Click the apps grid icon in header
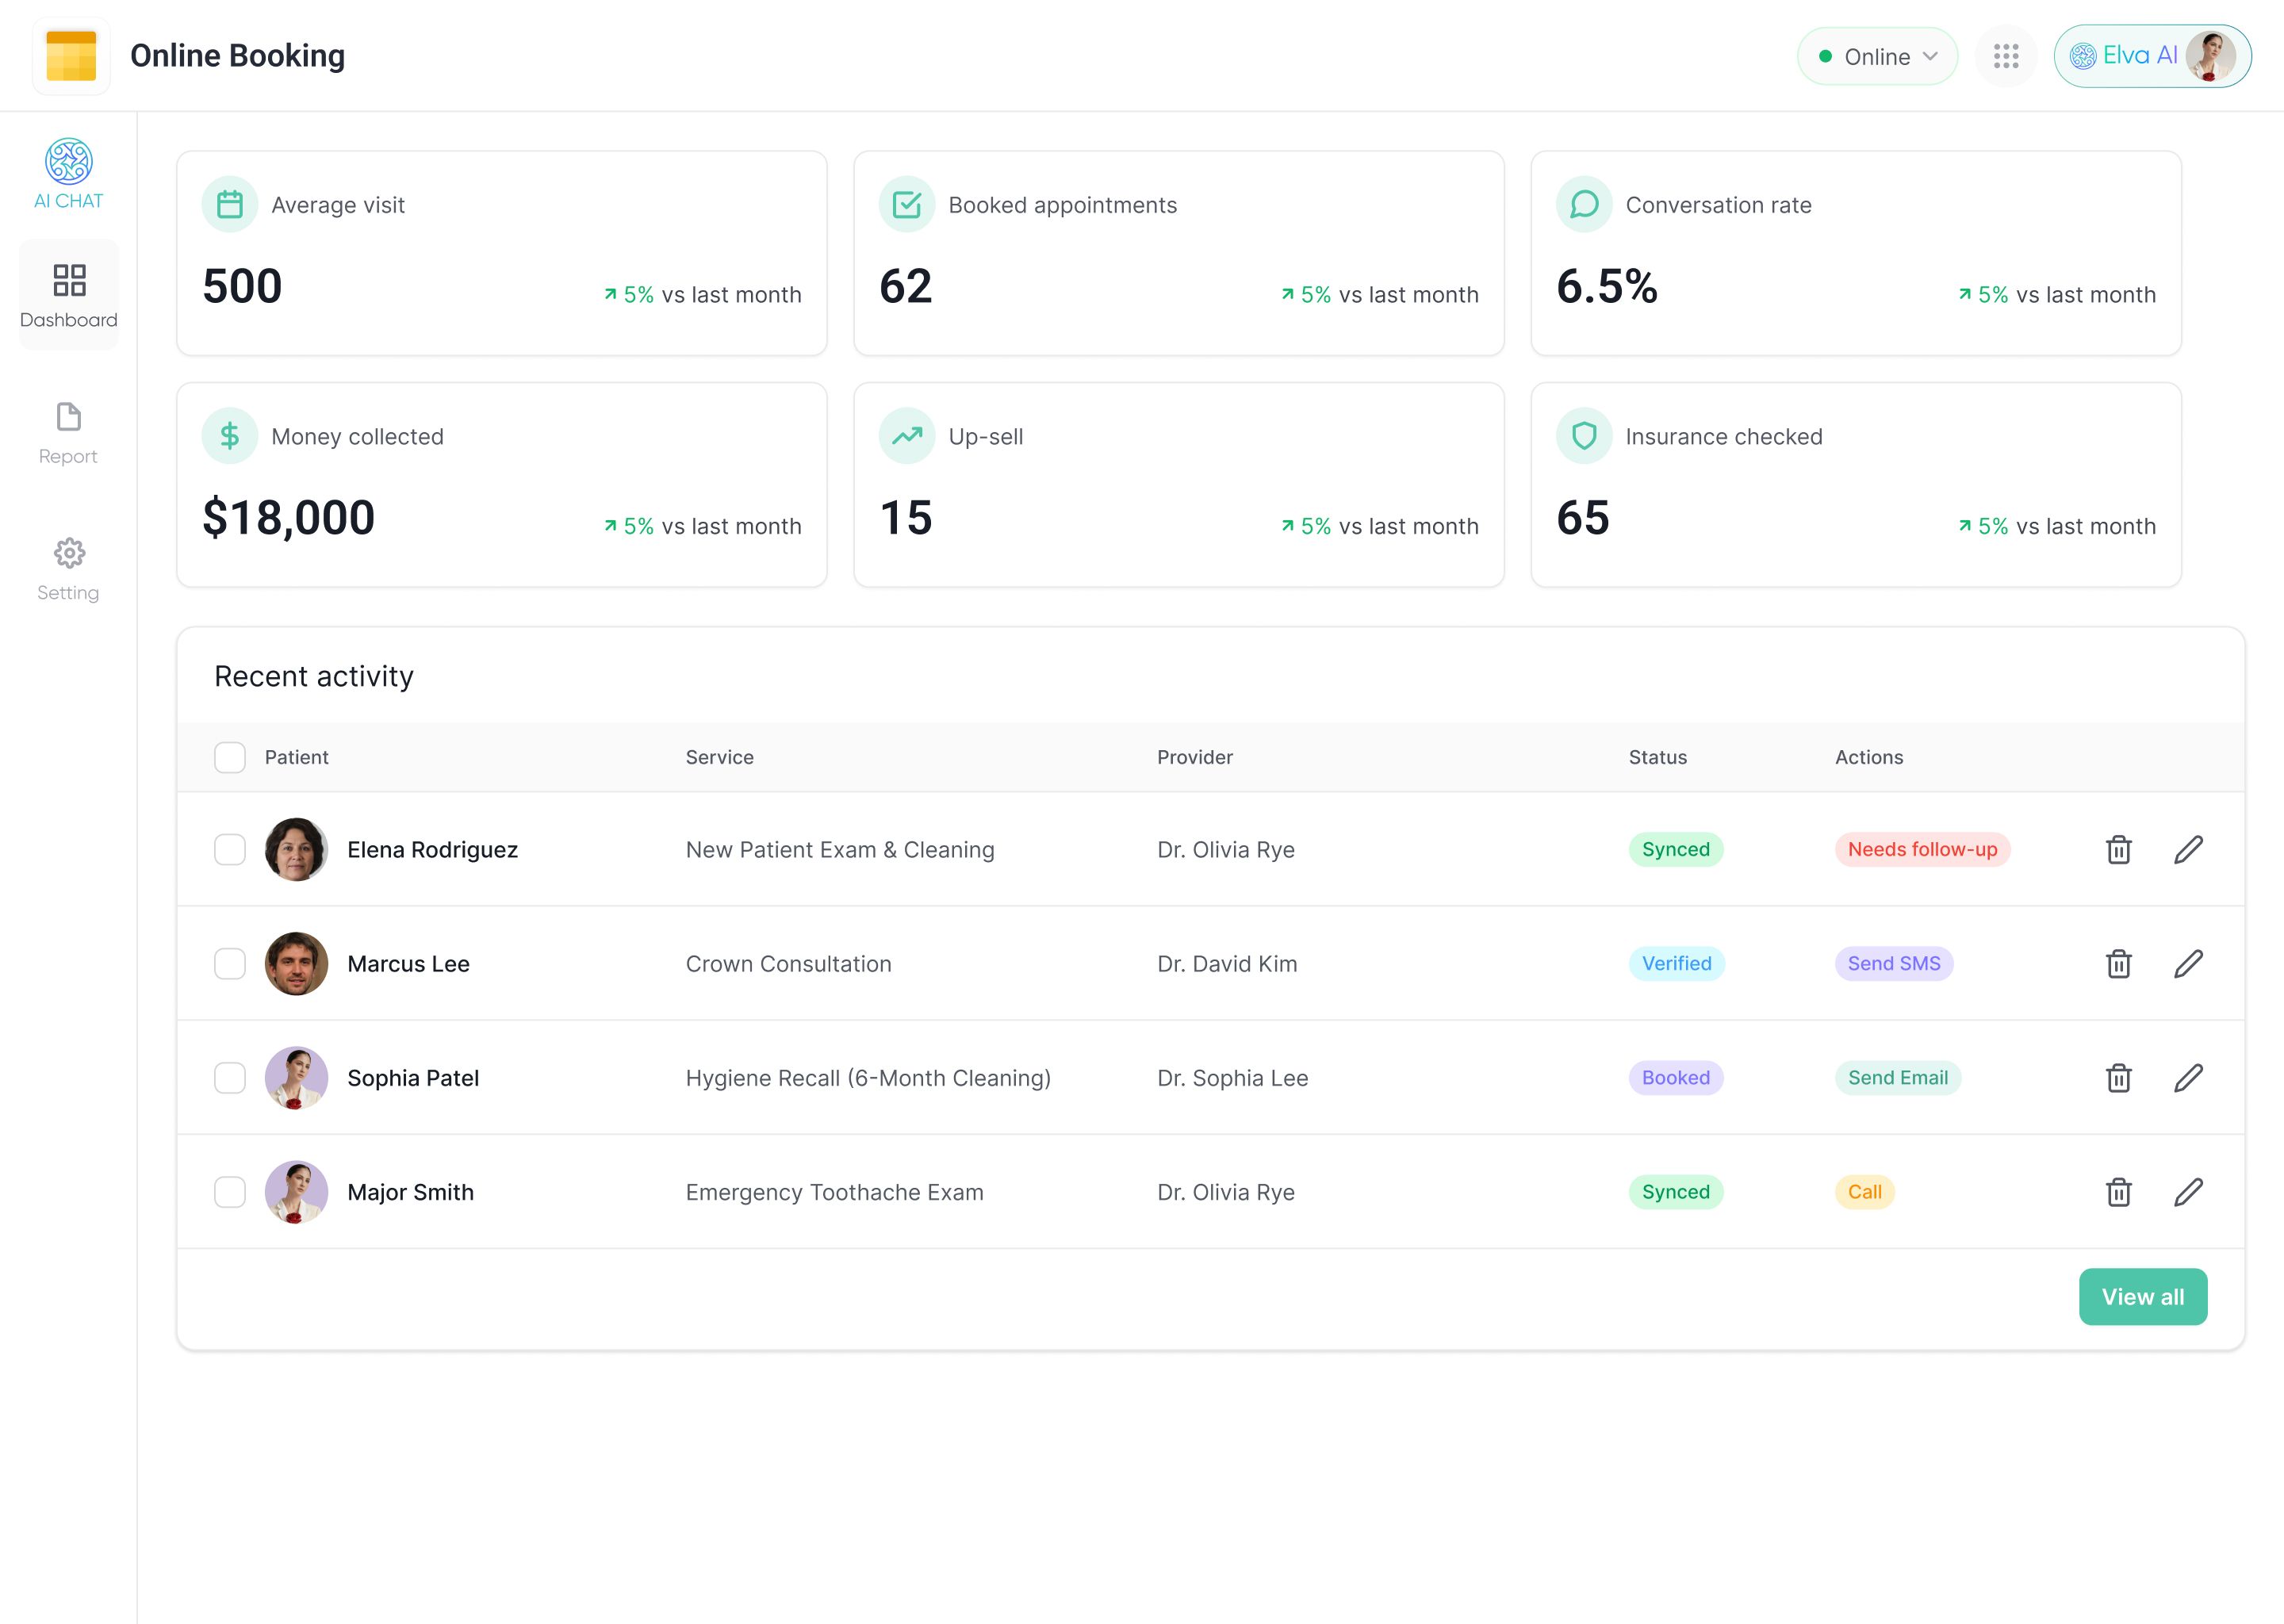The image size is (2284, 1624). (2005, 56)
